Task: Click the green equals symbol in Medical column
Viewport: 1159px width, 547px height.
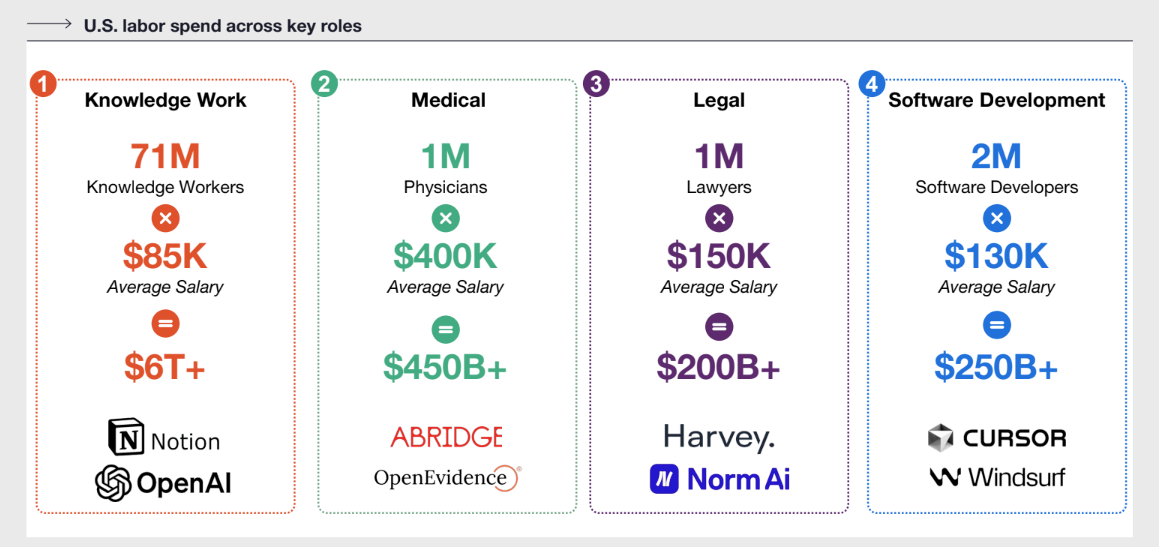Action: point(445,328)
